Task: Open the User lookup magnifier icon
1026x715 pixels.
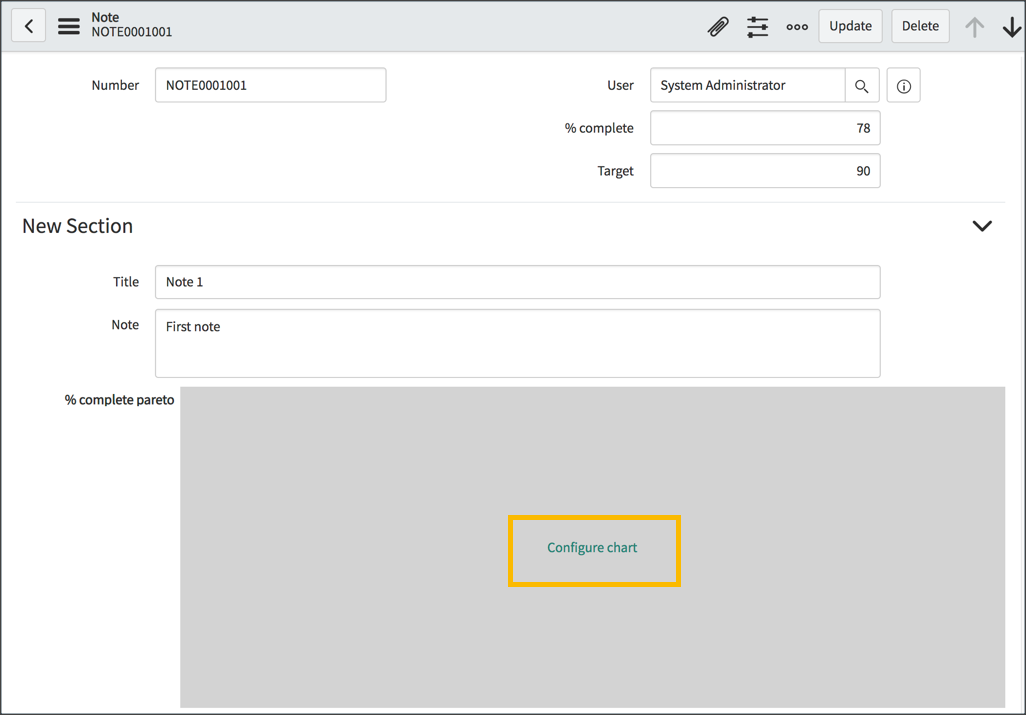Action: tap(861, 85)
